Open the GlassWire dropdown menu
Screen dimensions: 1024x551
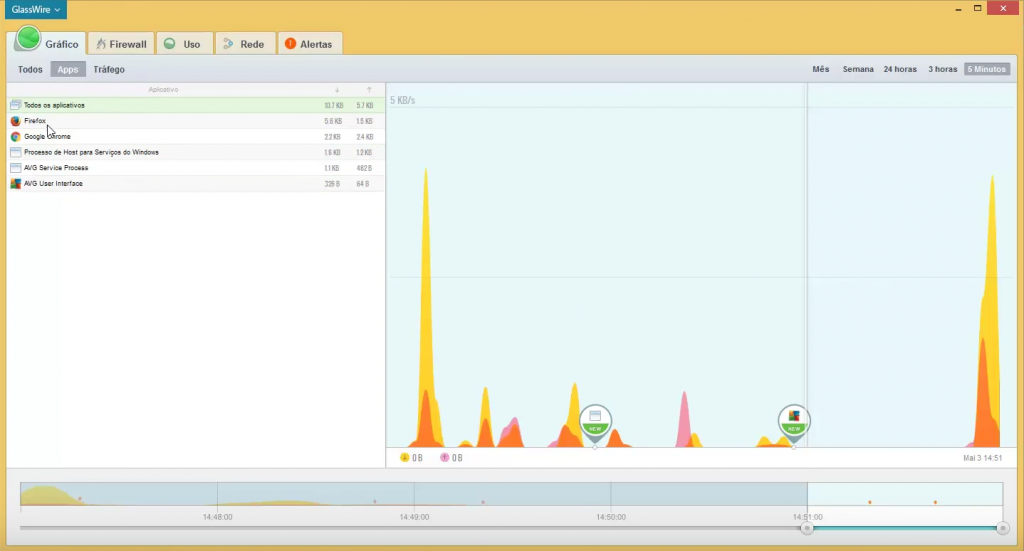pyautogui.click(x=36, y=10)
